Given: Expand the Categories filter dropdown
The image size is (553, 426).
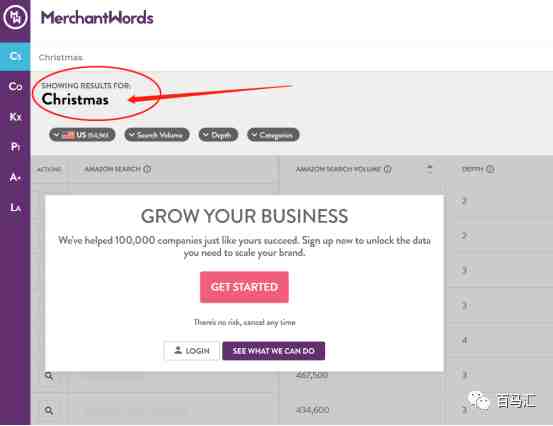Looking at the screenshot, I should point(273,135).
